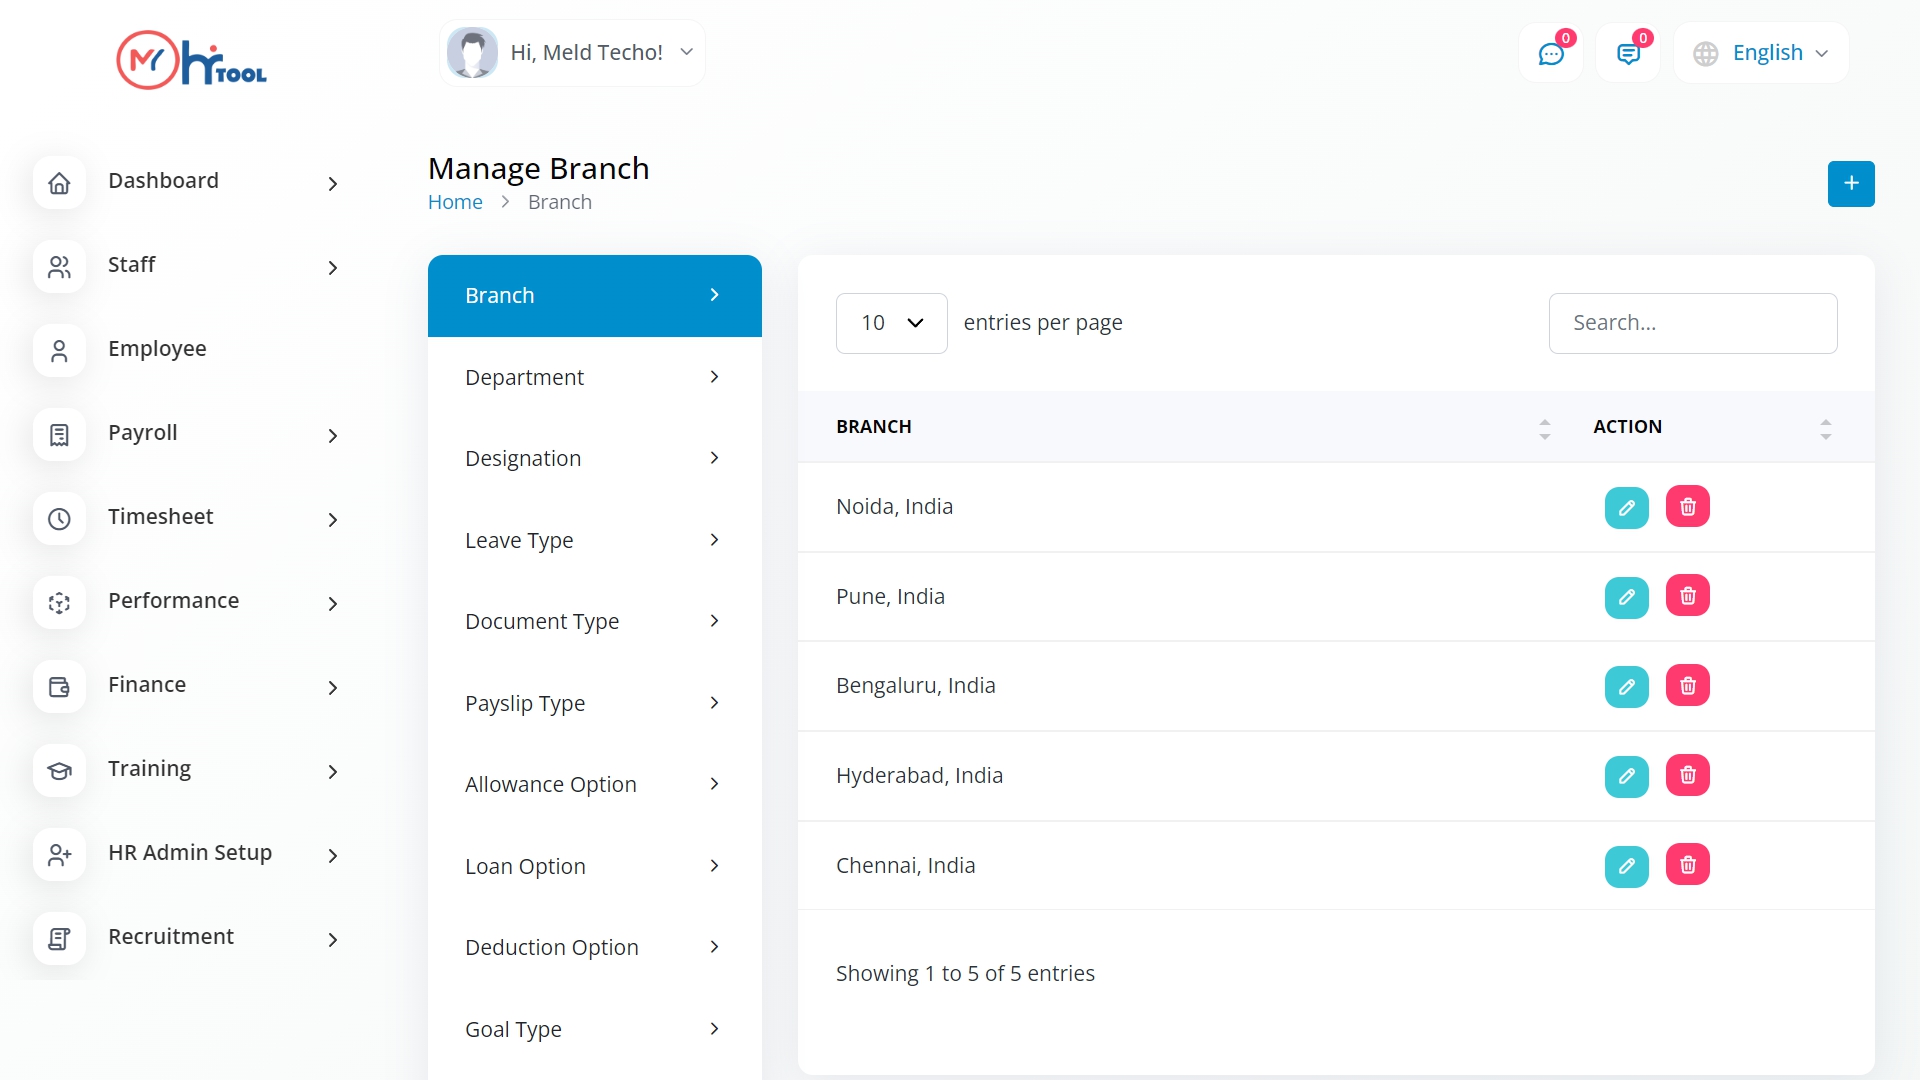Click the Home breadcrumb link
Image resolution: width=1920 pixels, height=1080 pixels.
click(455, 201)
